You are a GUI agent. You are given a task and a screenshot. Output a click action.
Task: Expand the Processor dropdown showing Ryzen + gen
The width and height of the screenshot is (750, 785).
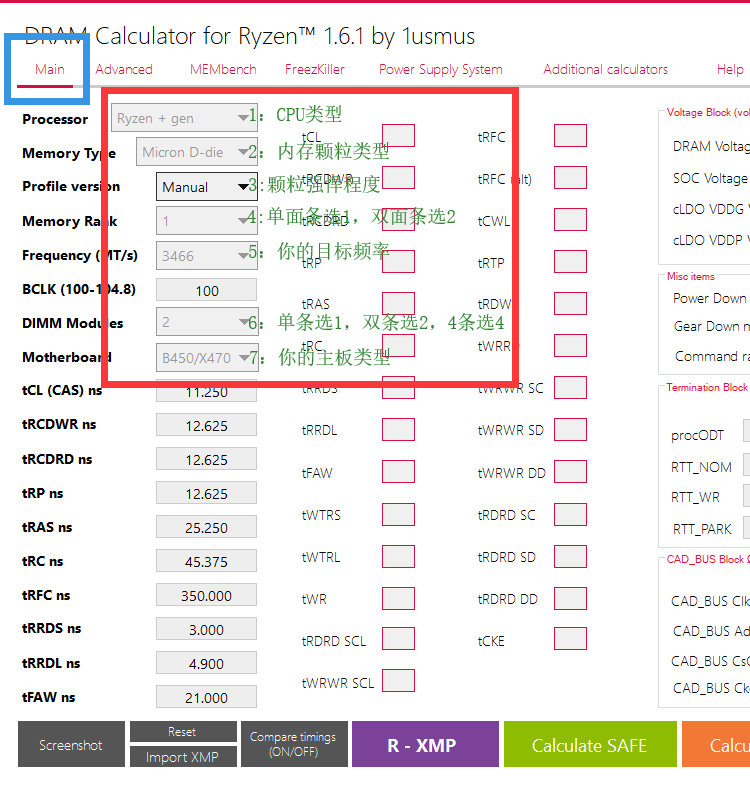point(184,118)
